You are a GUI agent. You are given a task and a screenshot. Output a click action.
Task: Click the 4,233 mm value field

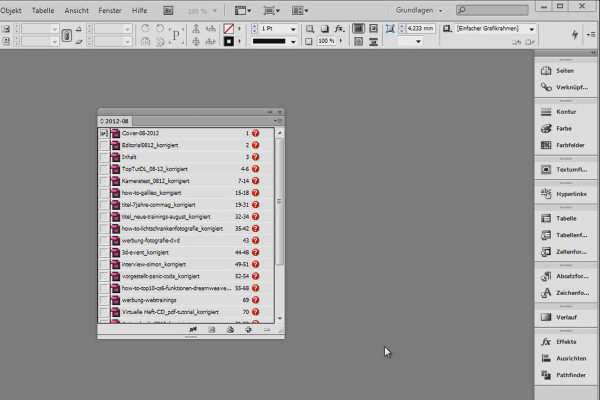pos(421,28)
